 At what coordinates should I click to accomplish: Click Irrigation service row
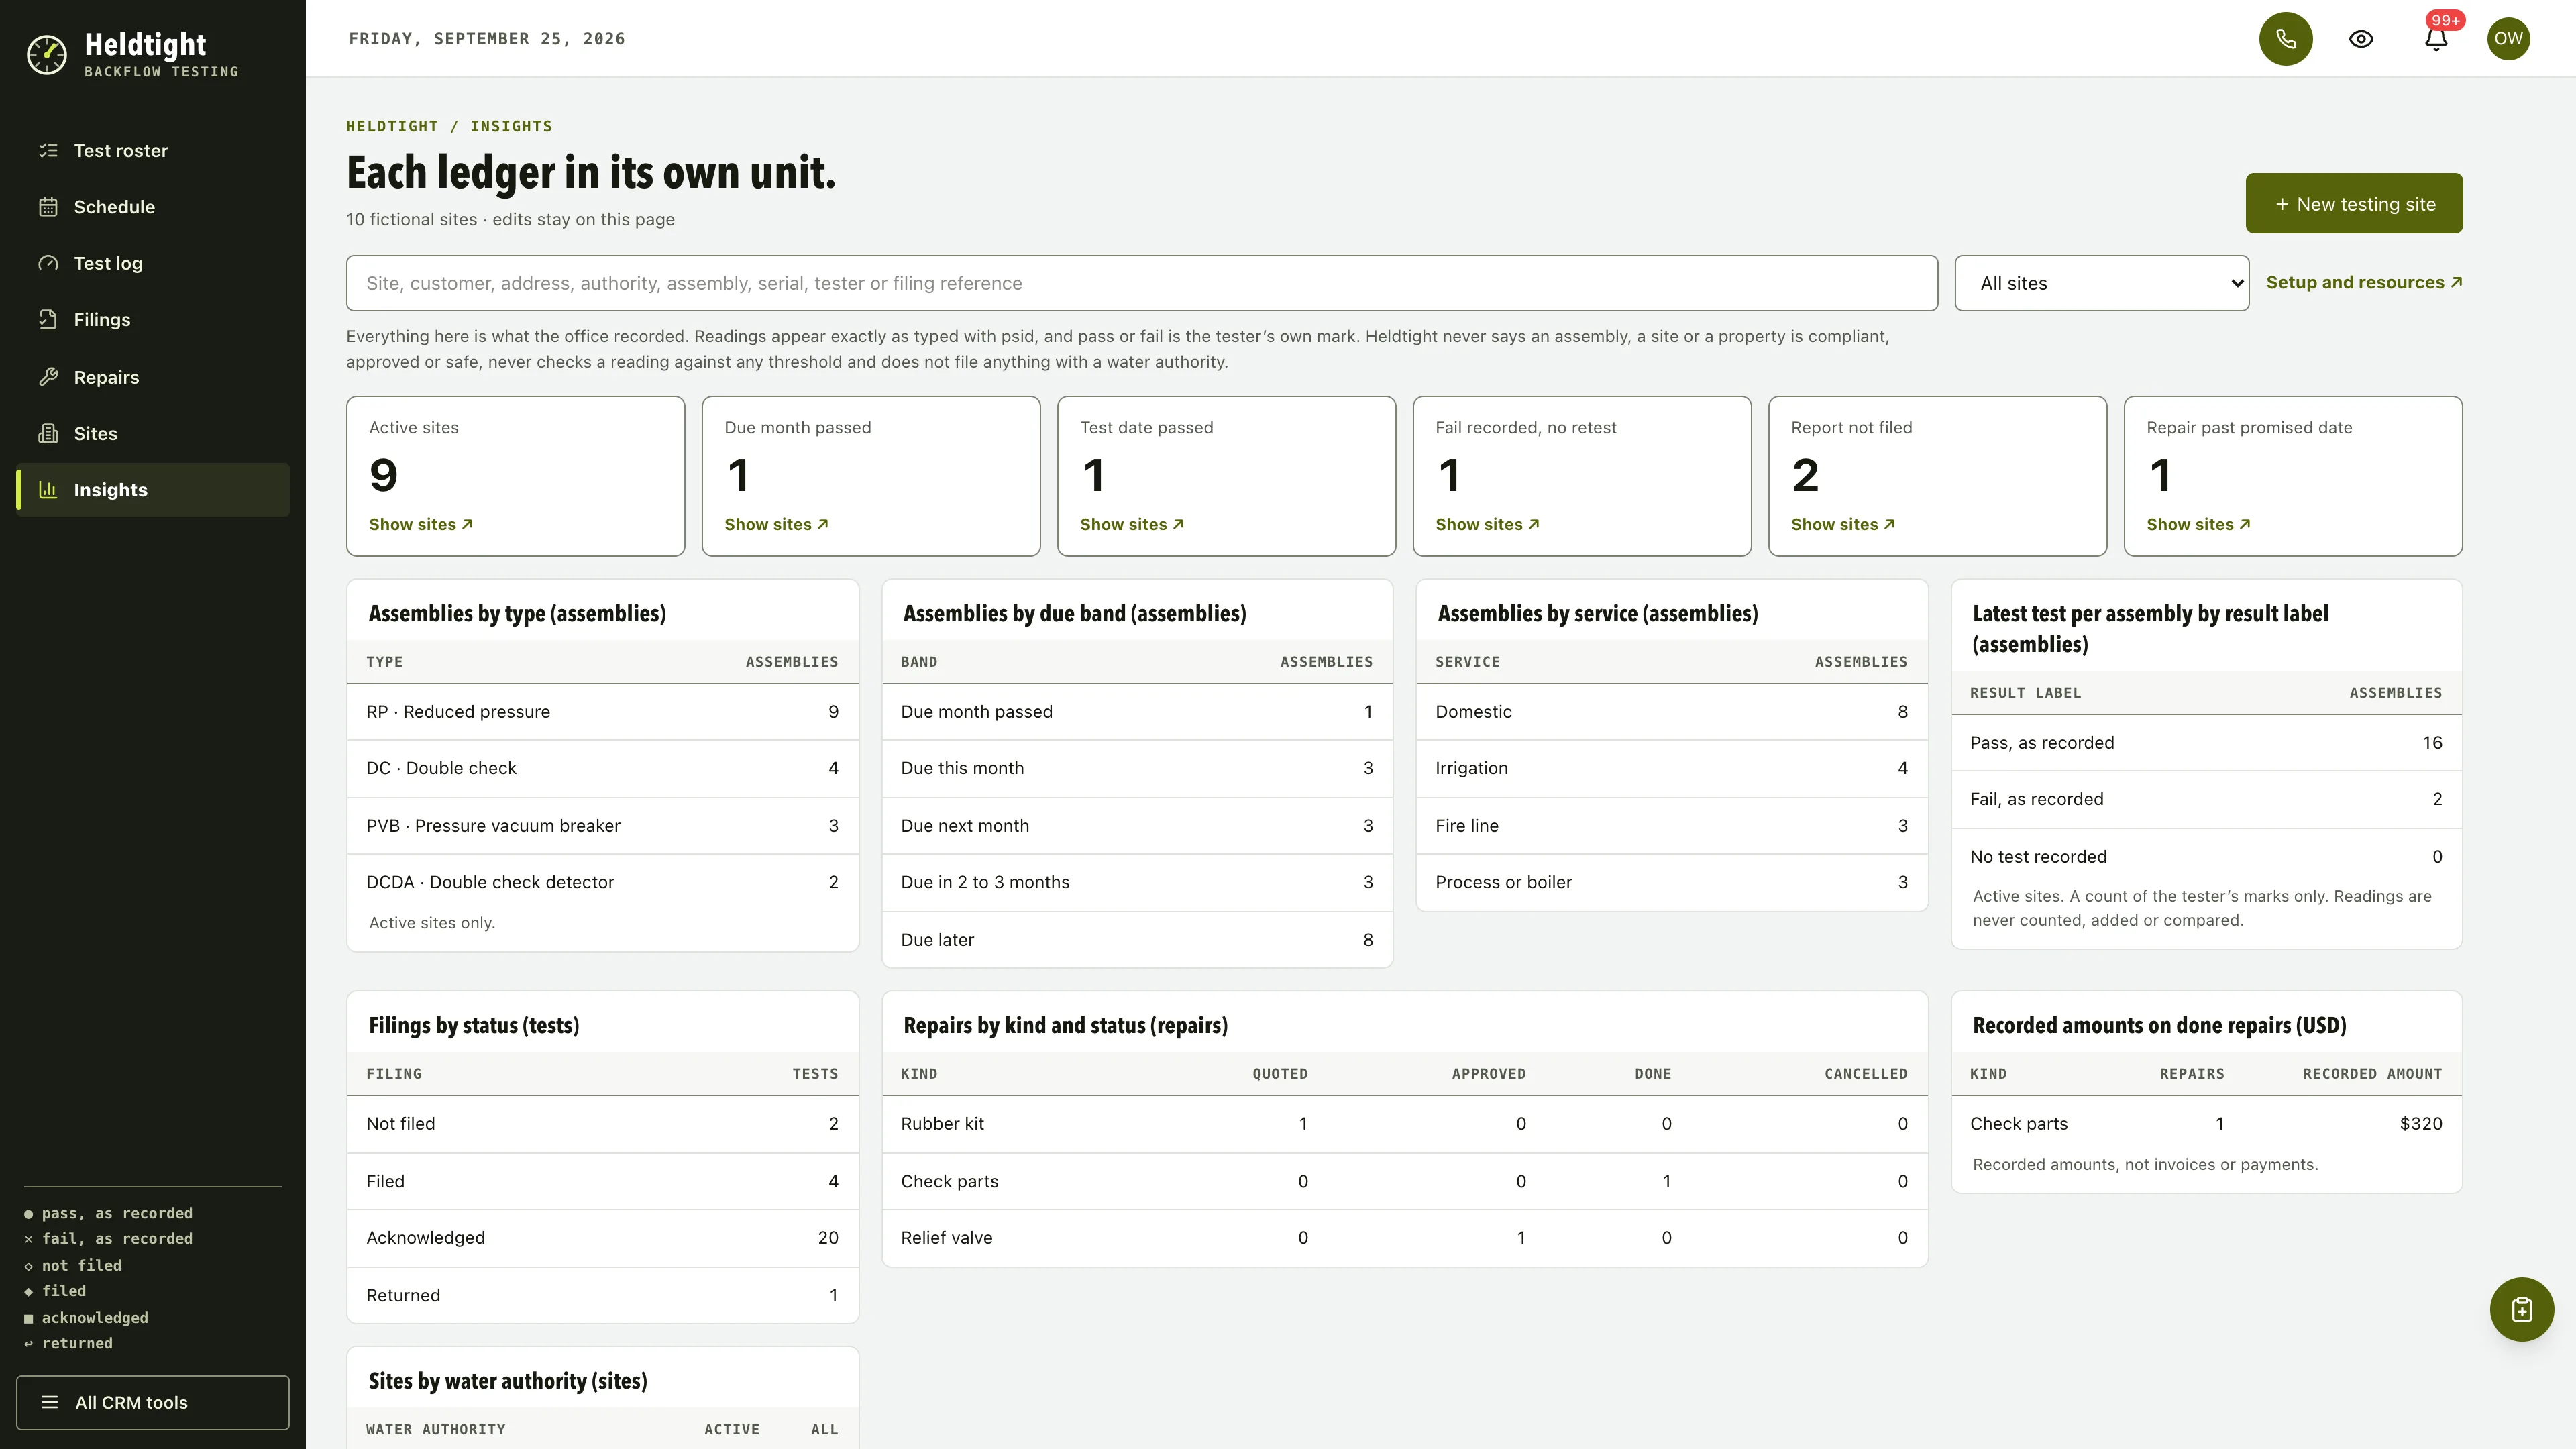1672,769
